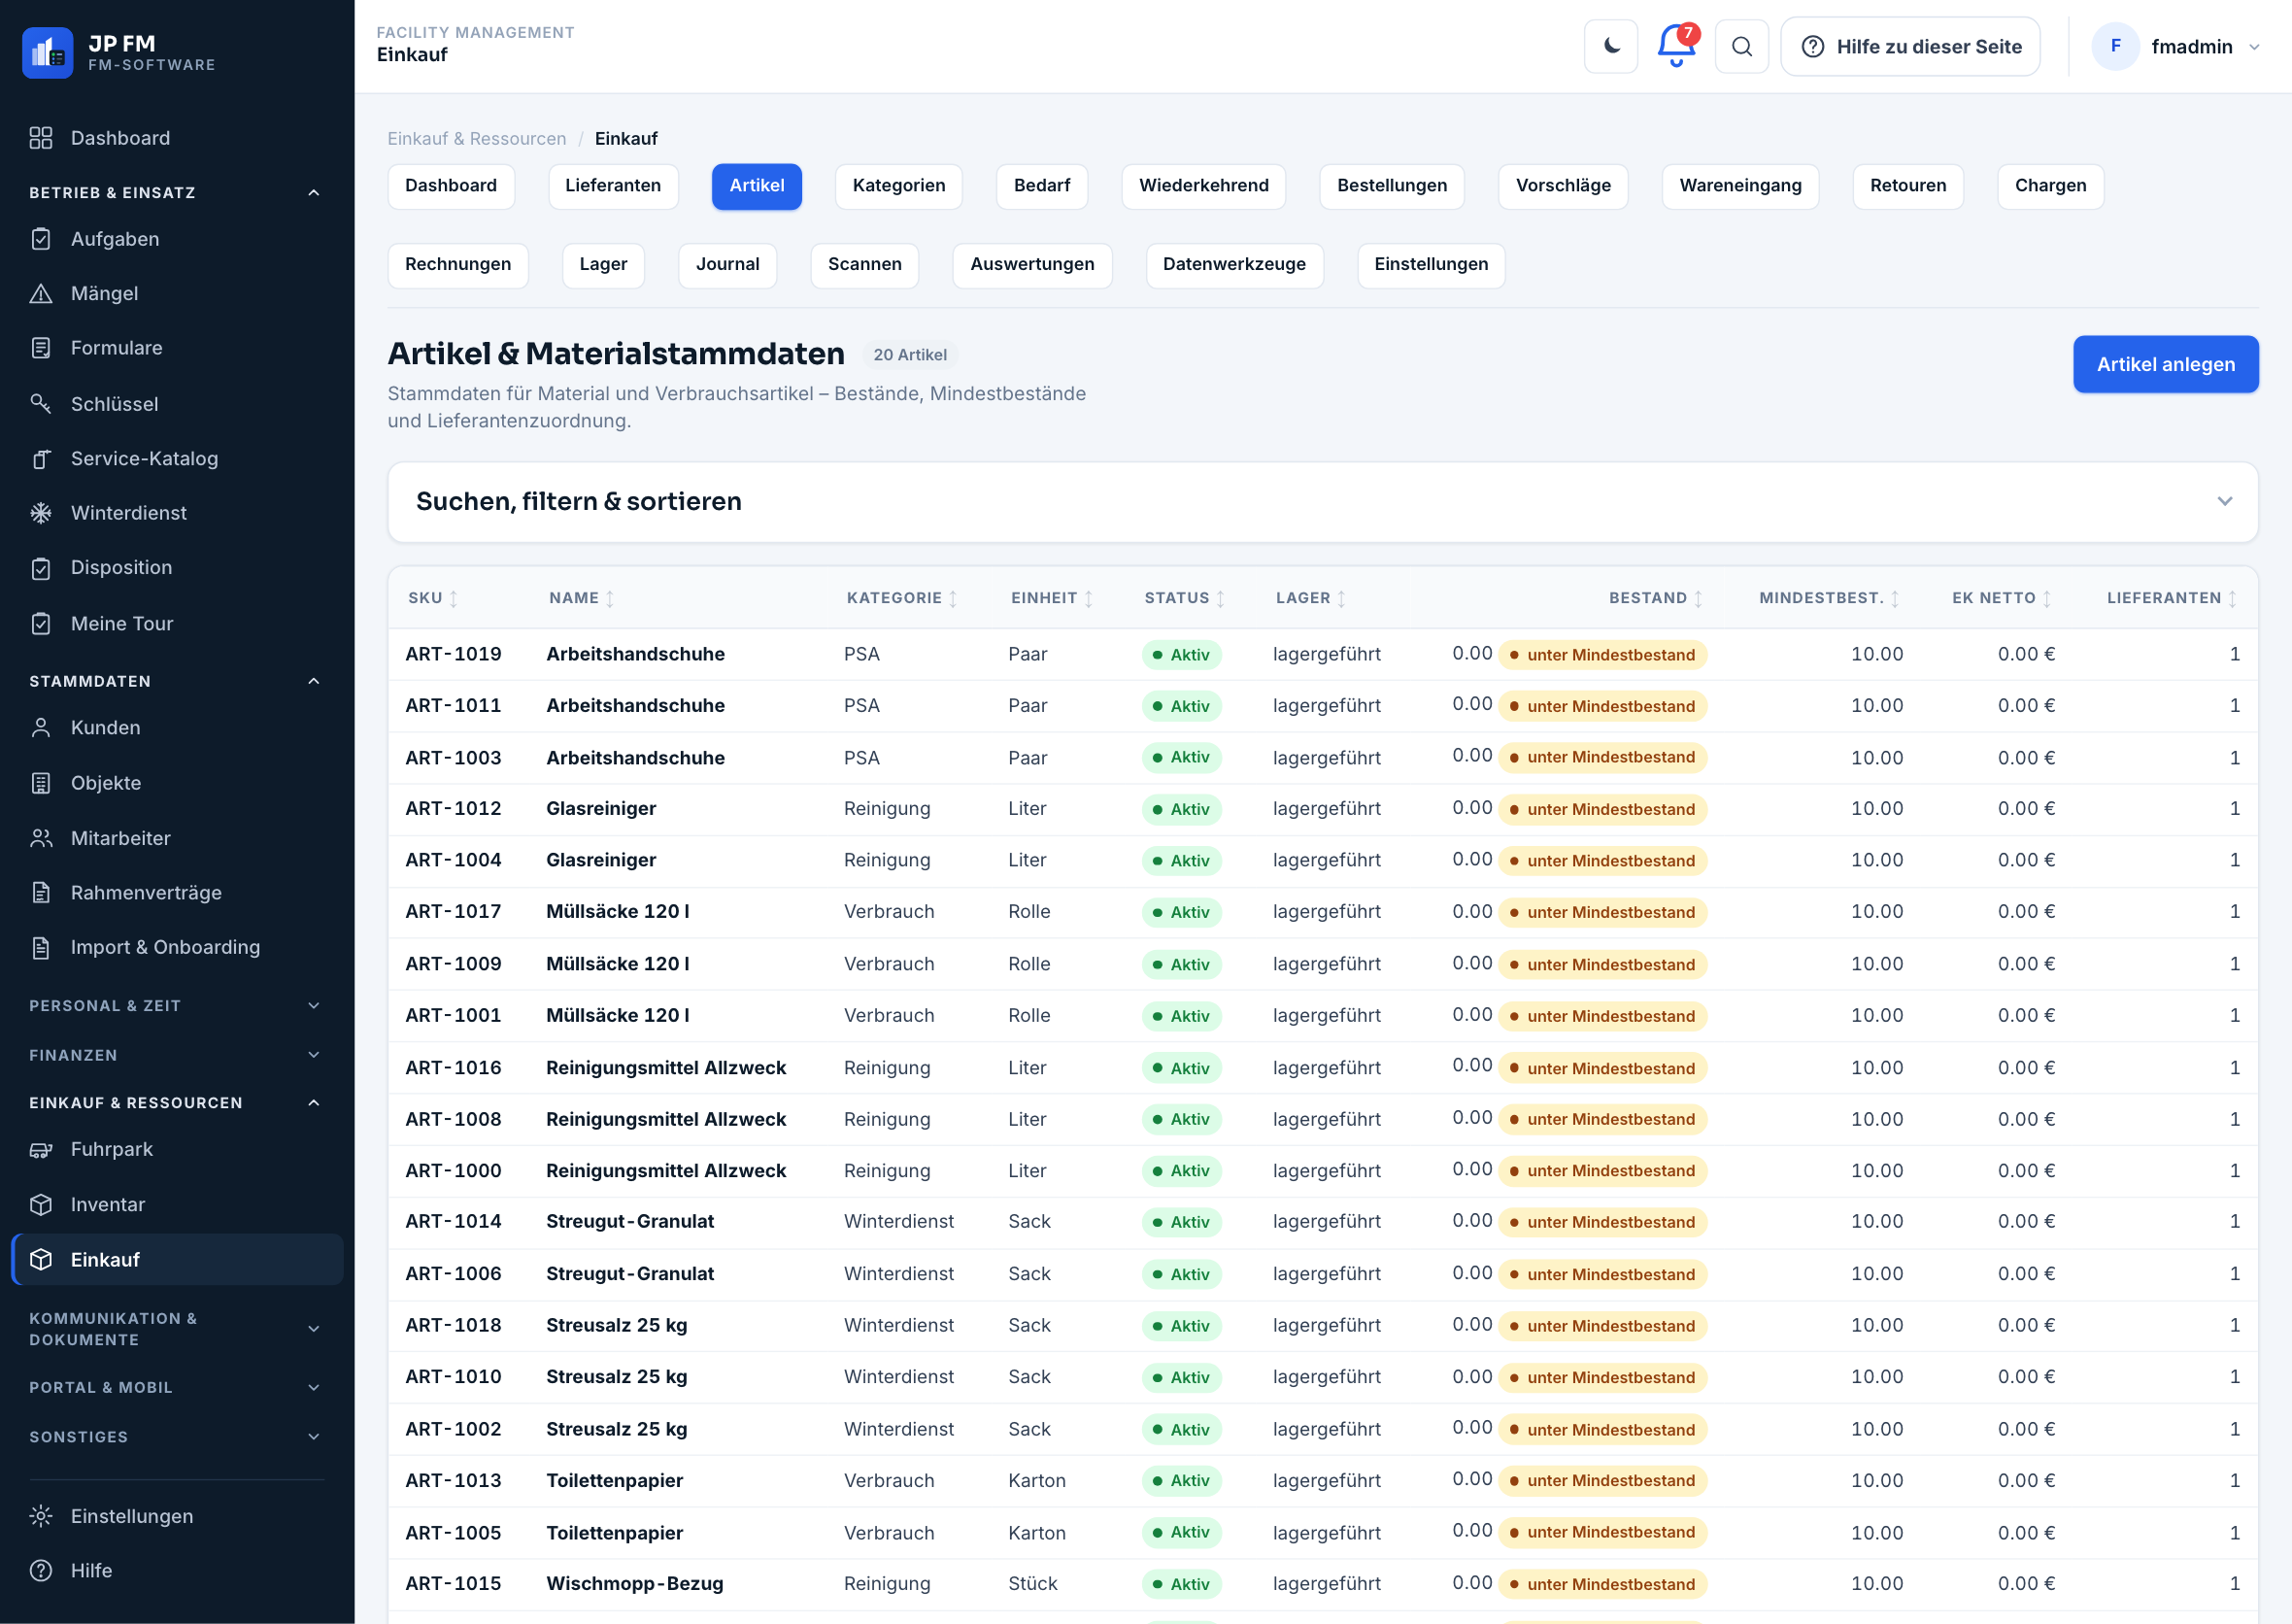
Task: Click the Mängel warning triangle icon
Action: click(x=41, y=293)
